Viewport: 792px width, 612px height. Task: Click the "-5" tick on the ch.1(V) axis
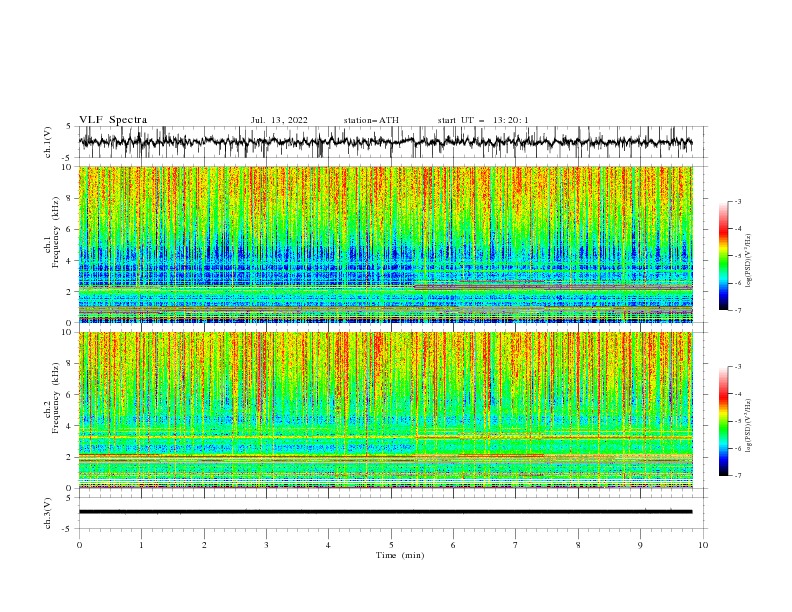pos(67,158)
